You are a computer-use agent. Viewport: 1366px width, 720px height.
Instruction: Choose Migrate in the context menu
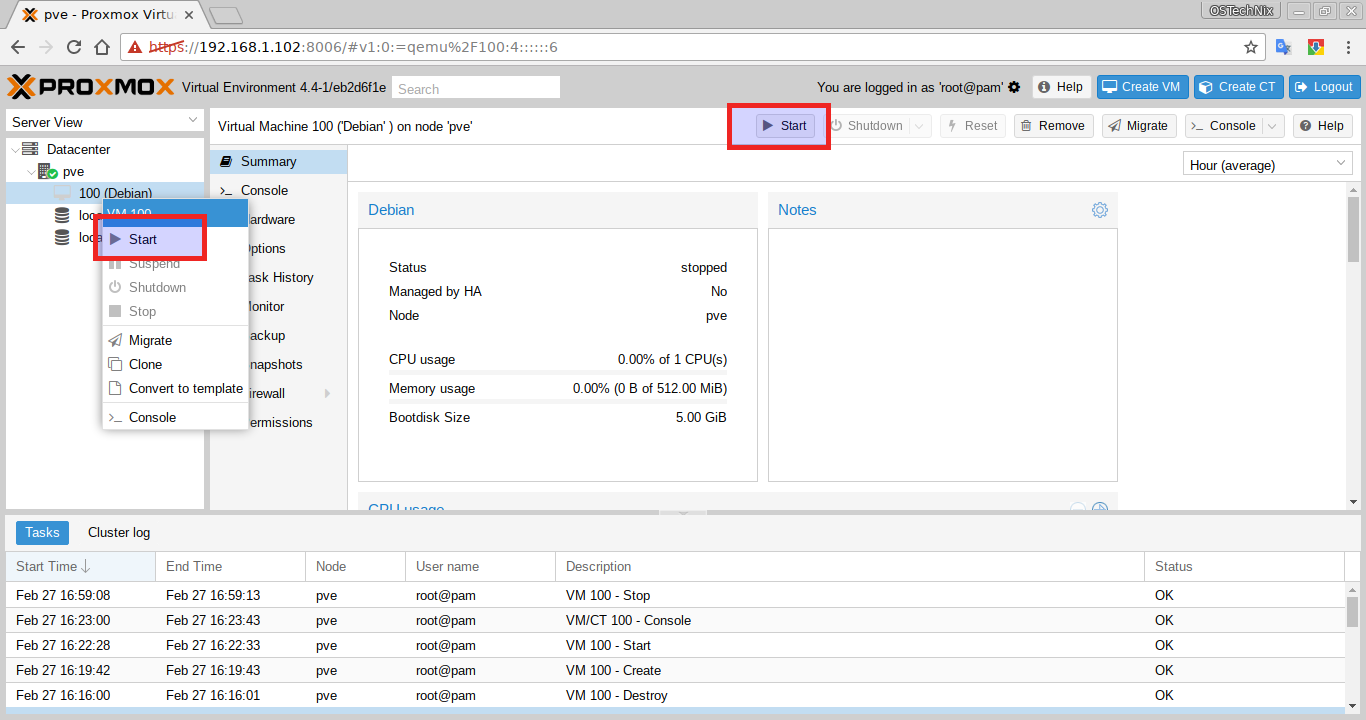pos(175,340)
